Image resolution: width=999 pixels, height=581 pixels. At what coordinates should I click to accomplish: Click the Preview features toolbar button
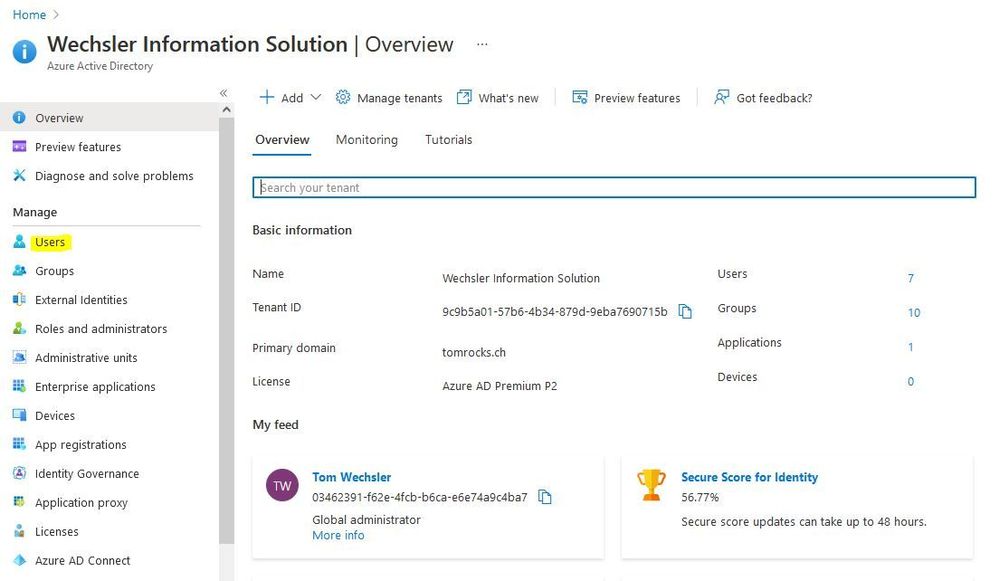pos(626,98)
